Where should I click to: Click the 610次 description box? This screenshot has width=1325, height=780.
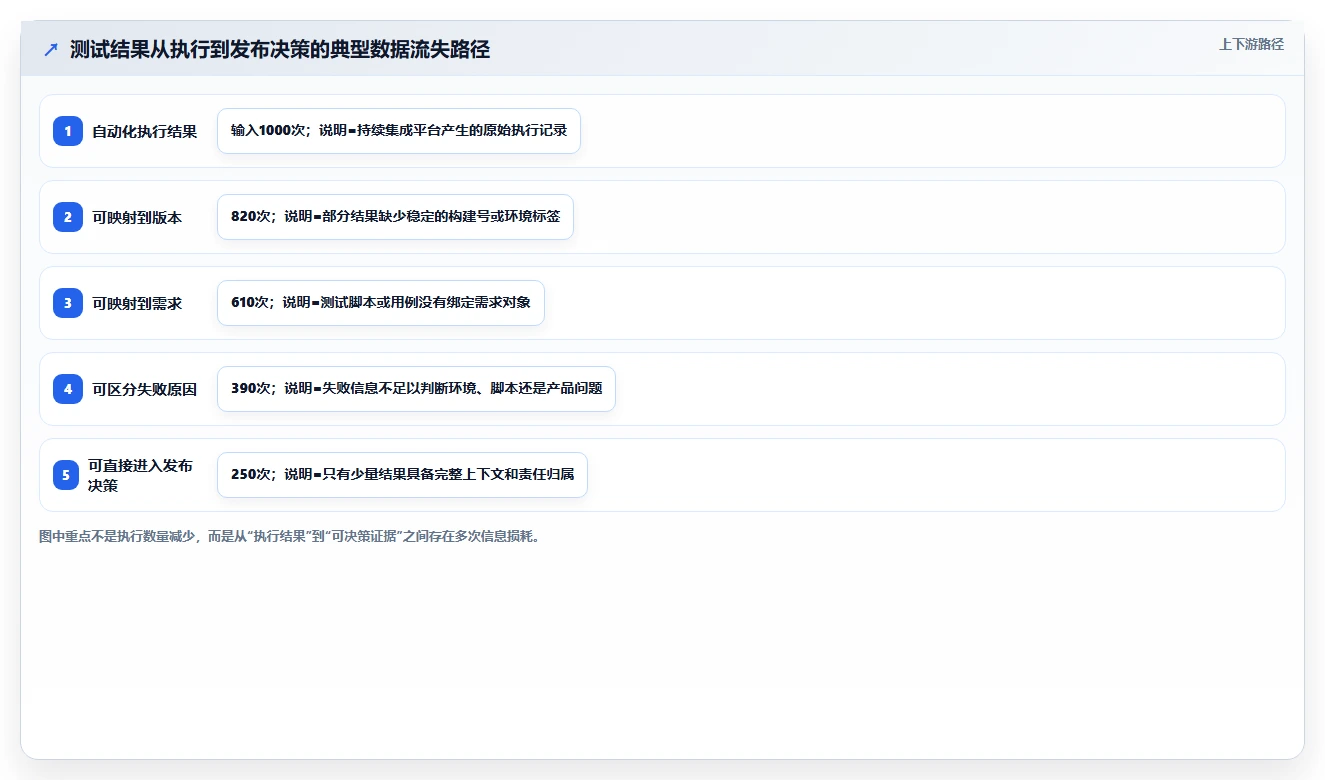coord(381,303)
